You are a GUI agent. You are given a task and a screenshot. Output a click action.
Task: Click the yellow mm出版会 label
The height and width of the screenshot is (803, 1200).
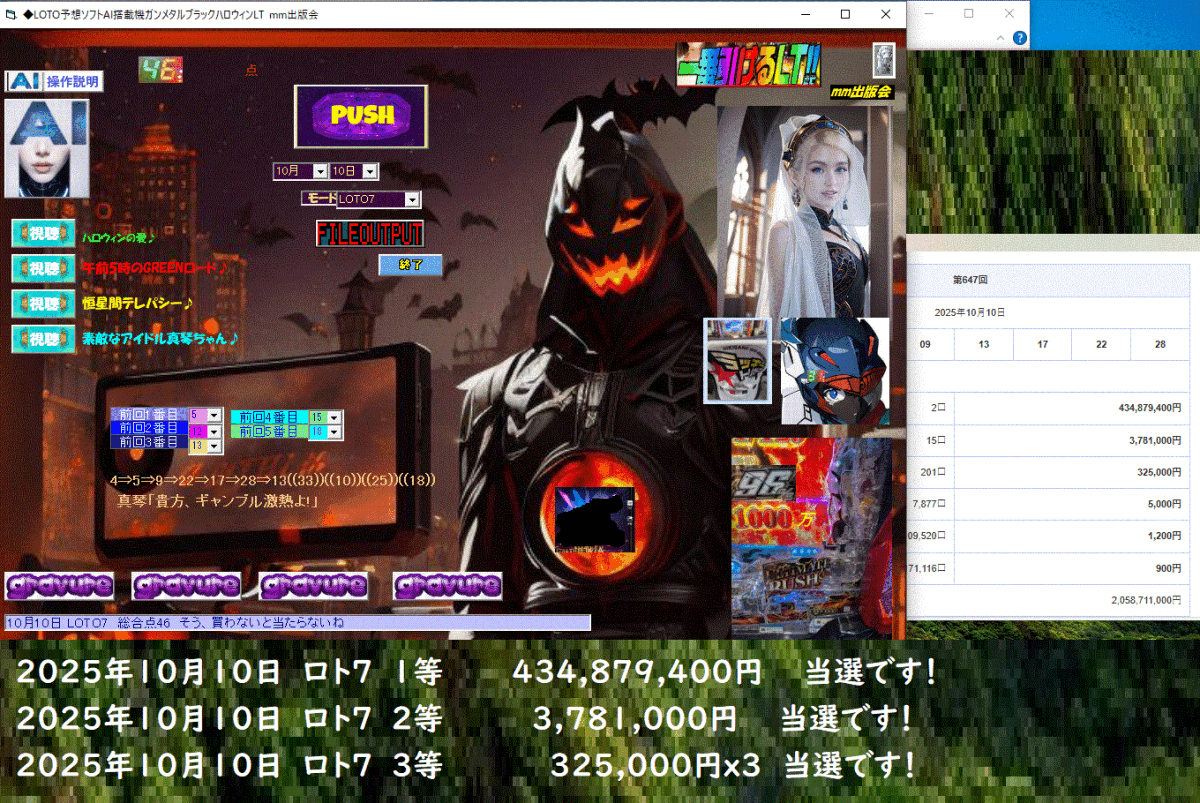click(861, 91)
